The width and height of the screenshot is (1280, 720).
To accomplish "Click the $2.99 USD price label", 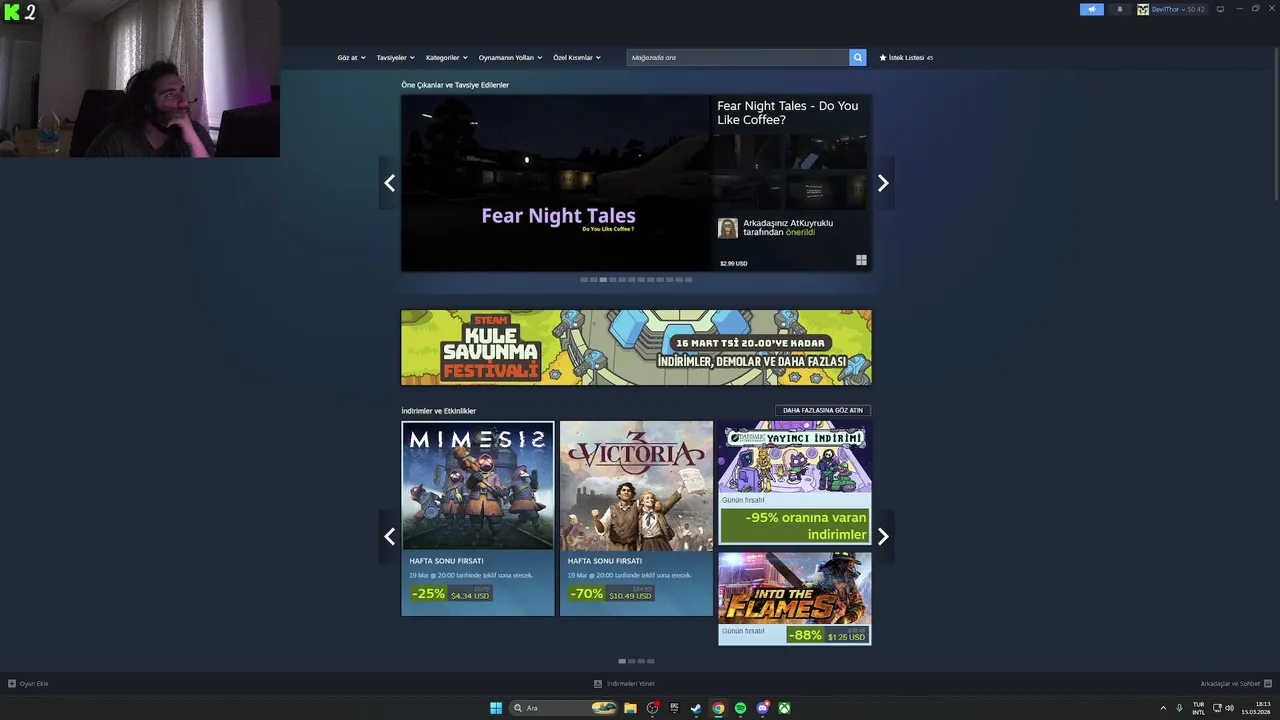I will click(x=734, y=264).
